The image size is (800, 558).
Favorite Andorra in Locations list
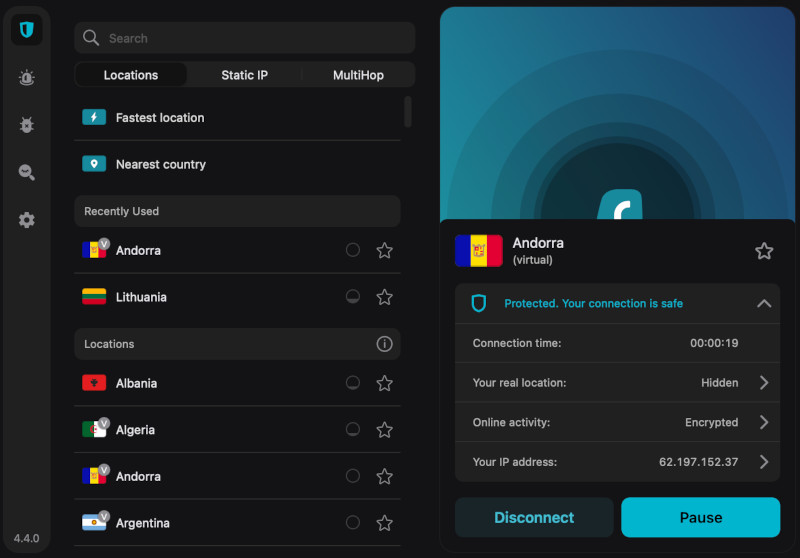click(384, 476)
